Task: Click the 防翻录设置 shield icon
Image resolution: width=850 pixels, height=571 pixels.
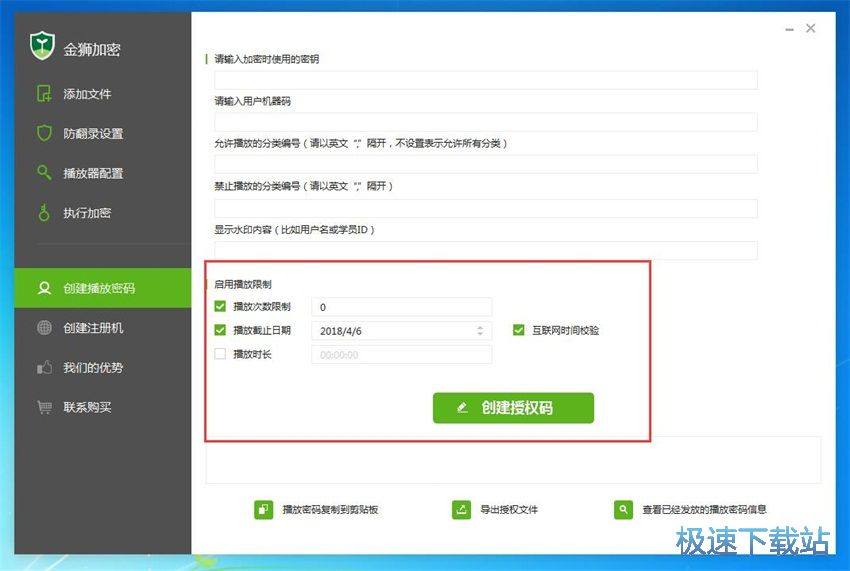Action: pyautogui.click(x=44, y=133)
